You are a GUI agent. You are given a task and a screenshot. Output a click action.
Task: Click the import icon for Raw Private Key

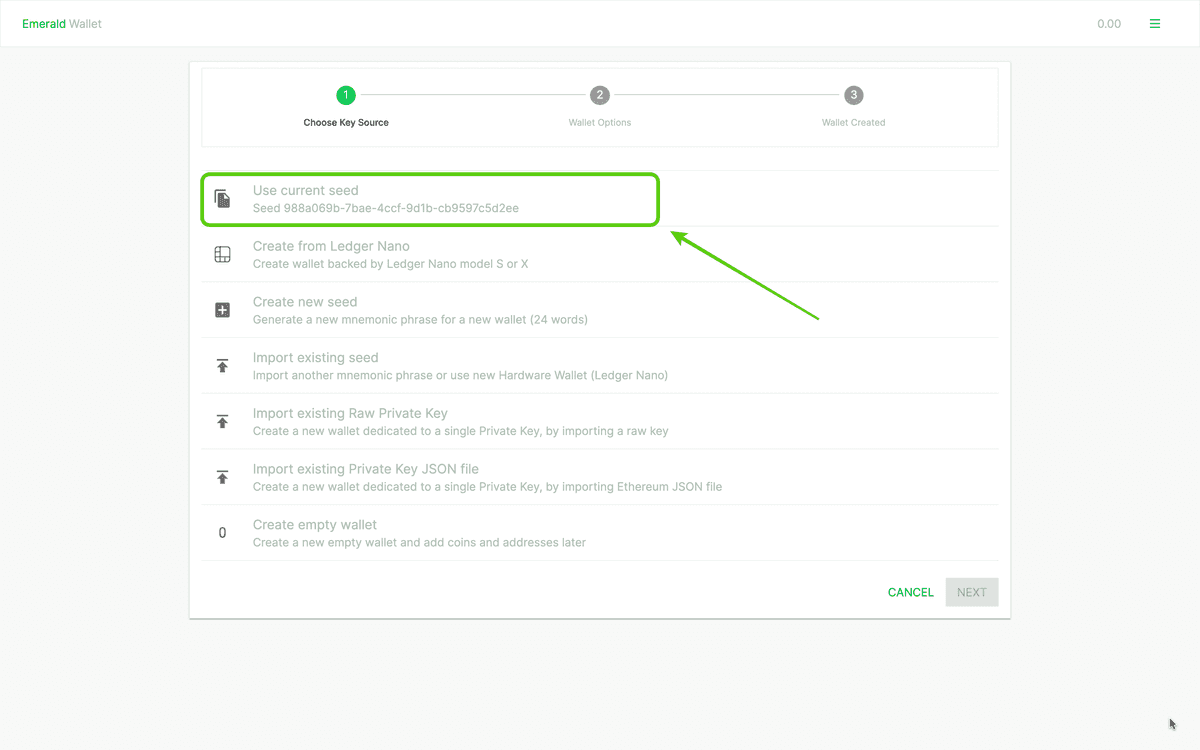[222, 421]
